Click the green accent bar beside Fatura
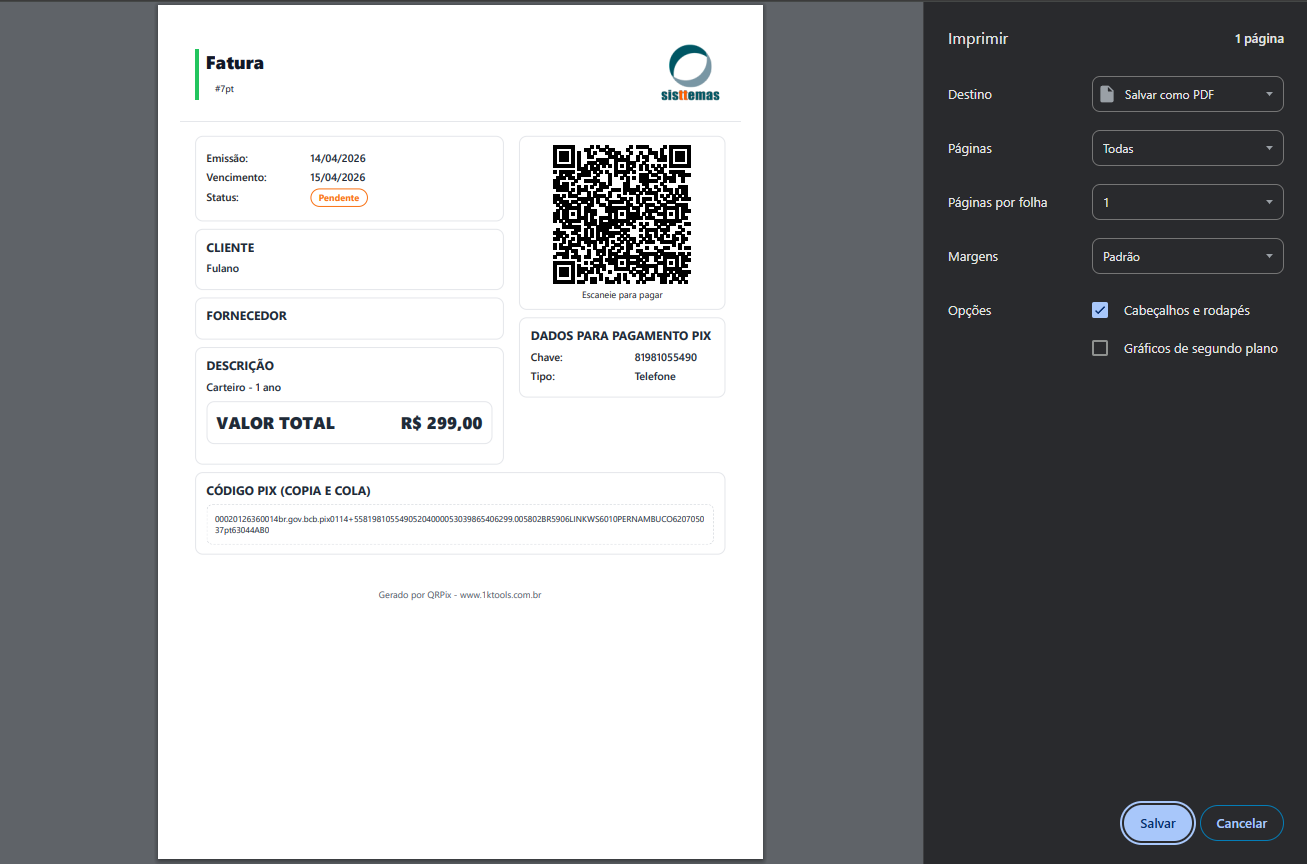This screenshot has width=1307, height=864. point(197,74)
